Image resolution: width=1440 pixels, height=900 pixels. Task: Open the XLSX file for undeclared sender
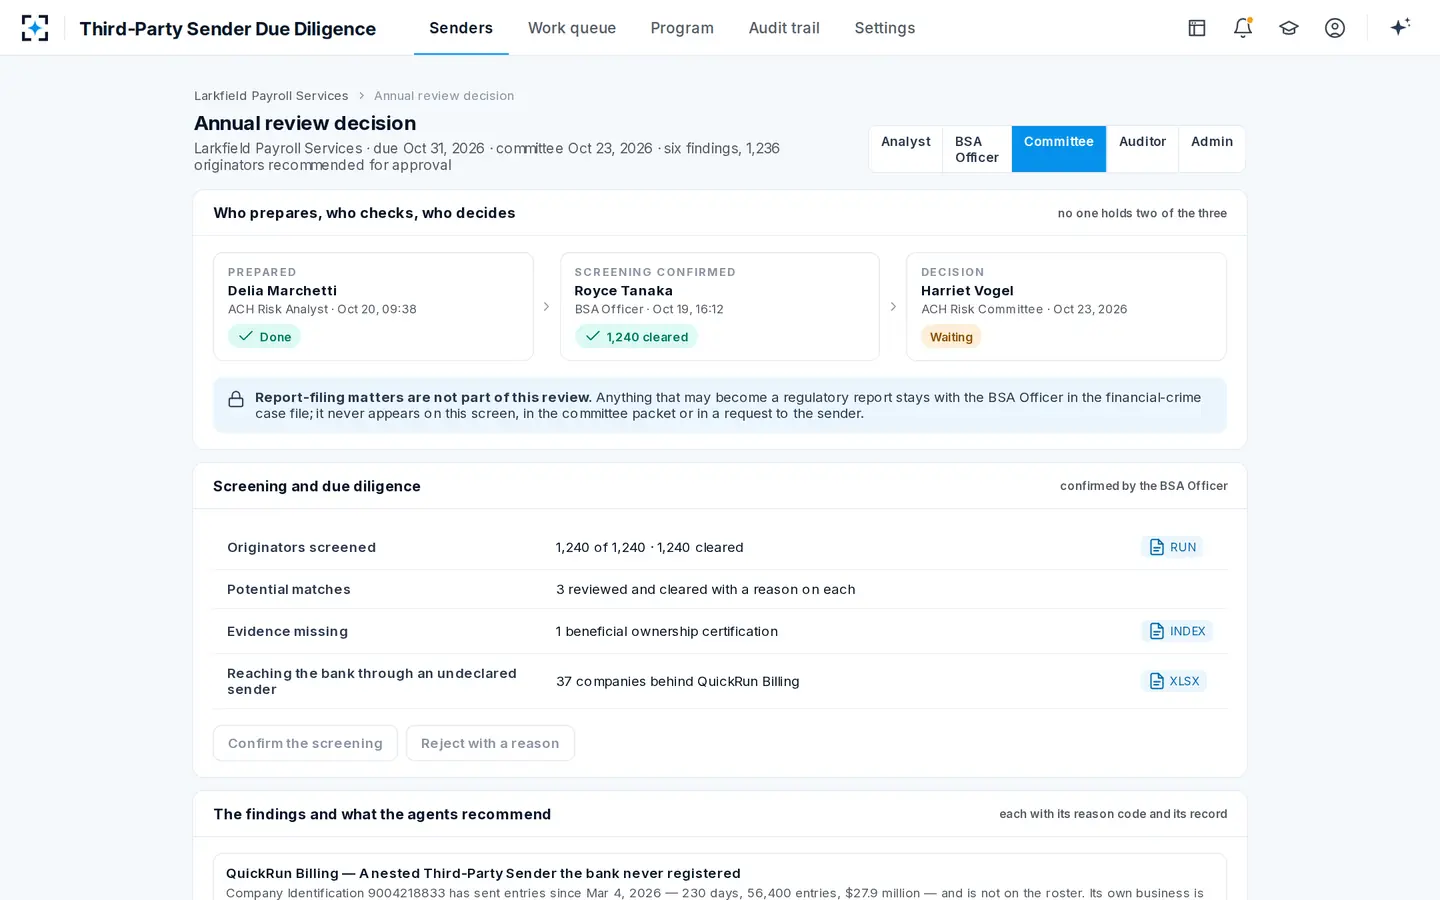pos(1174,681)
